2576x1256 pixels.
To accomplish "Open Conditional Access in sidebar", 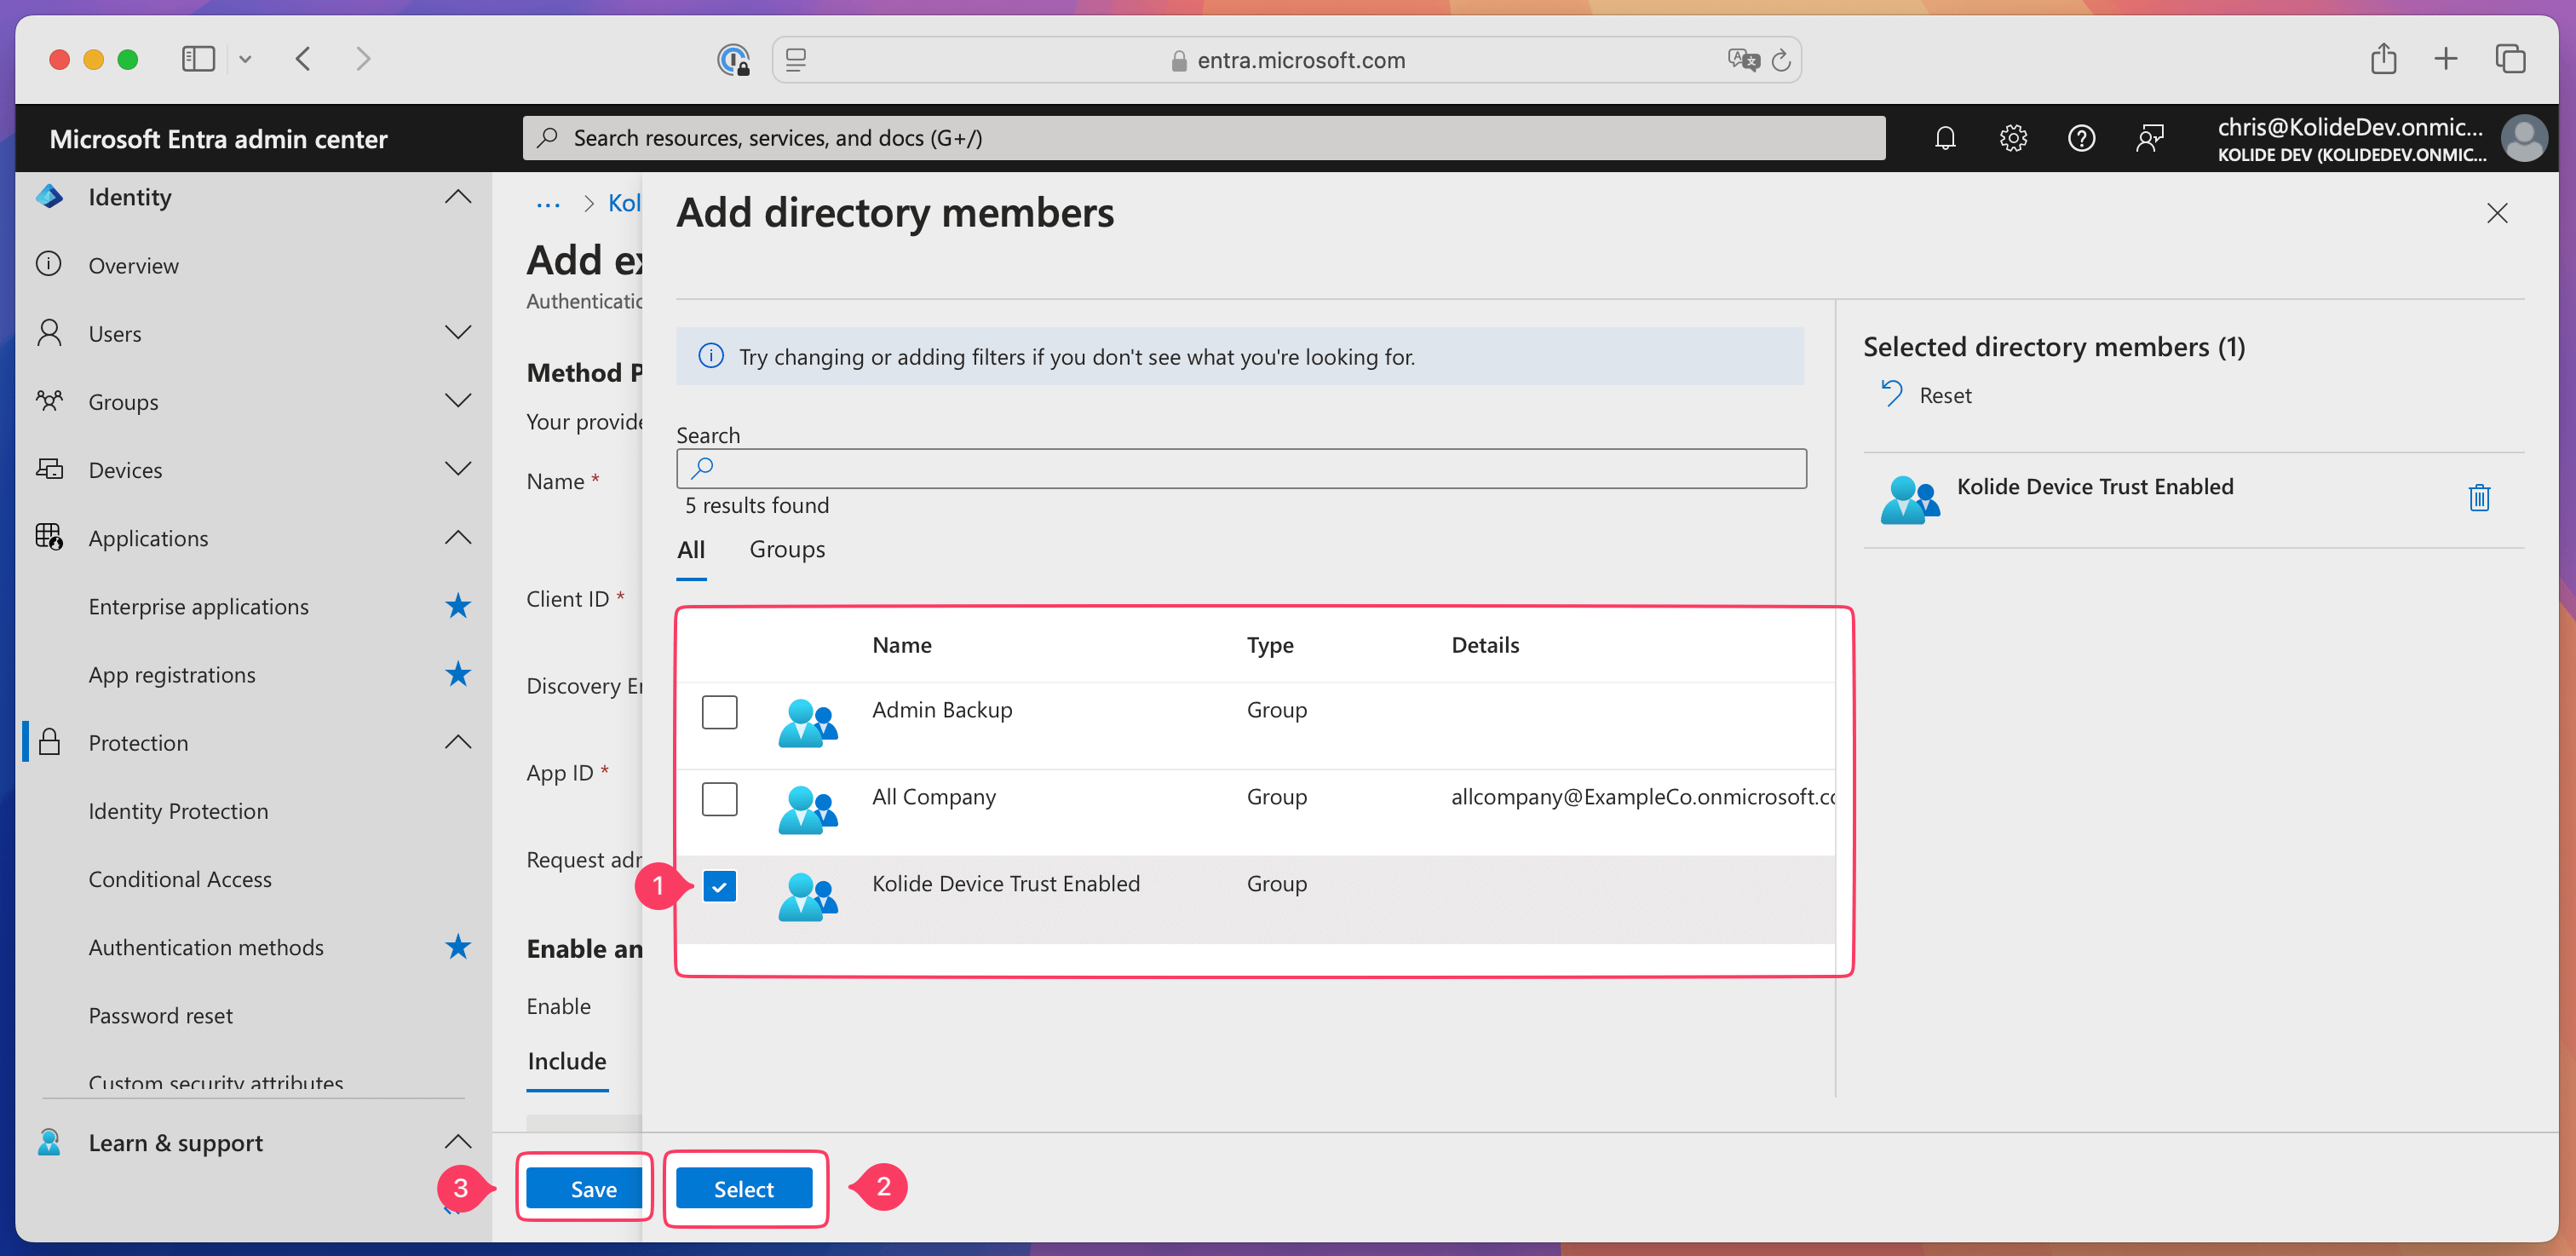I will (180, 879).
